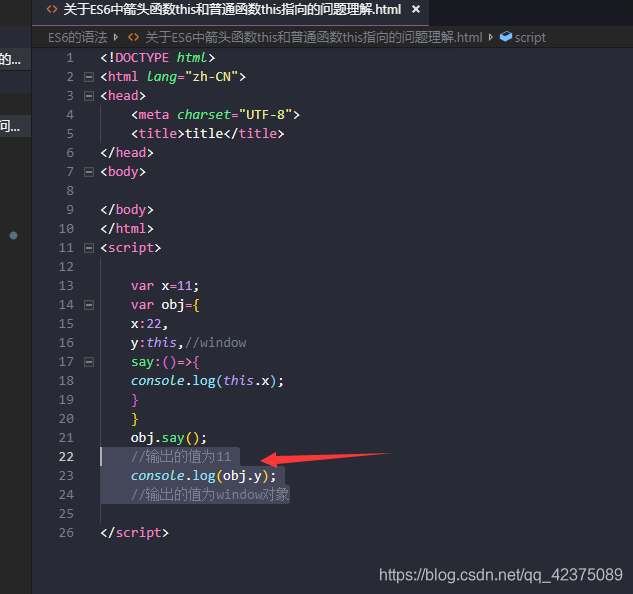The height and width of the screenshot is (594, 633).
Task: Click the 'obj.say();' call
Action: point(169,438)
